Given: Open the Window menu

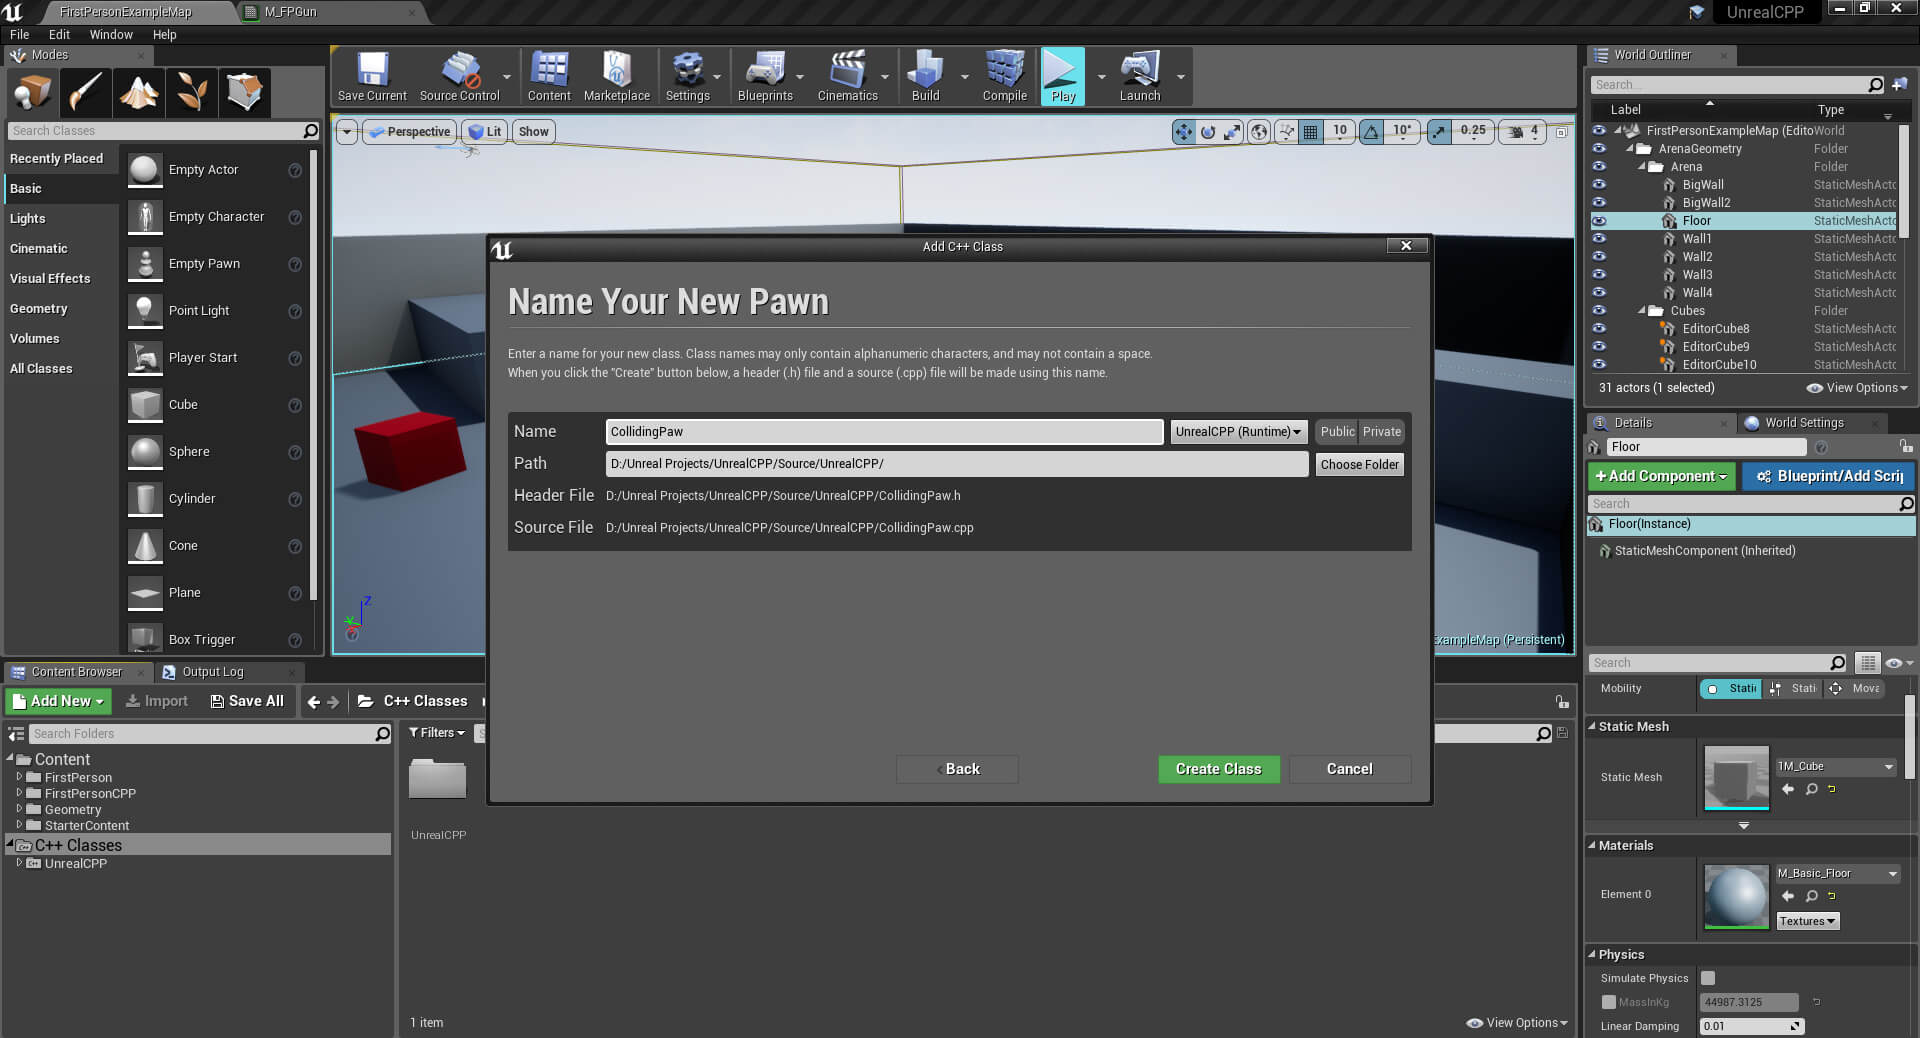Looking at the screenshot, I should click(x=111, y=34).
